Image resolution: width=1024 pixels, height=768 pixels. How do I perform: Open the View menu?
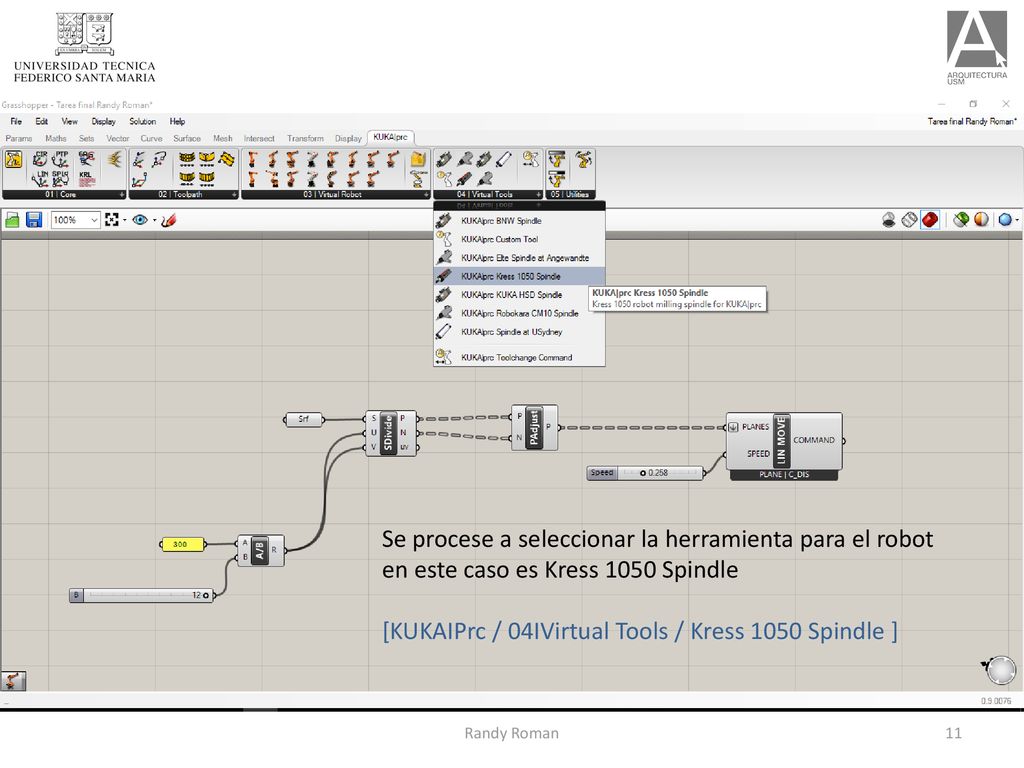70,121
